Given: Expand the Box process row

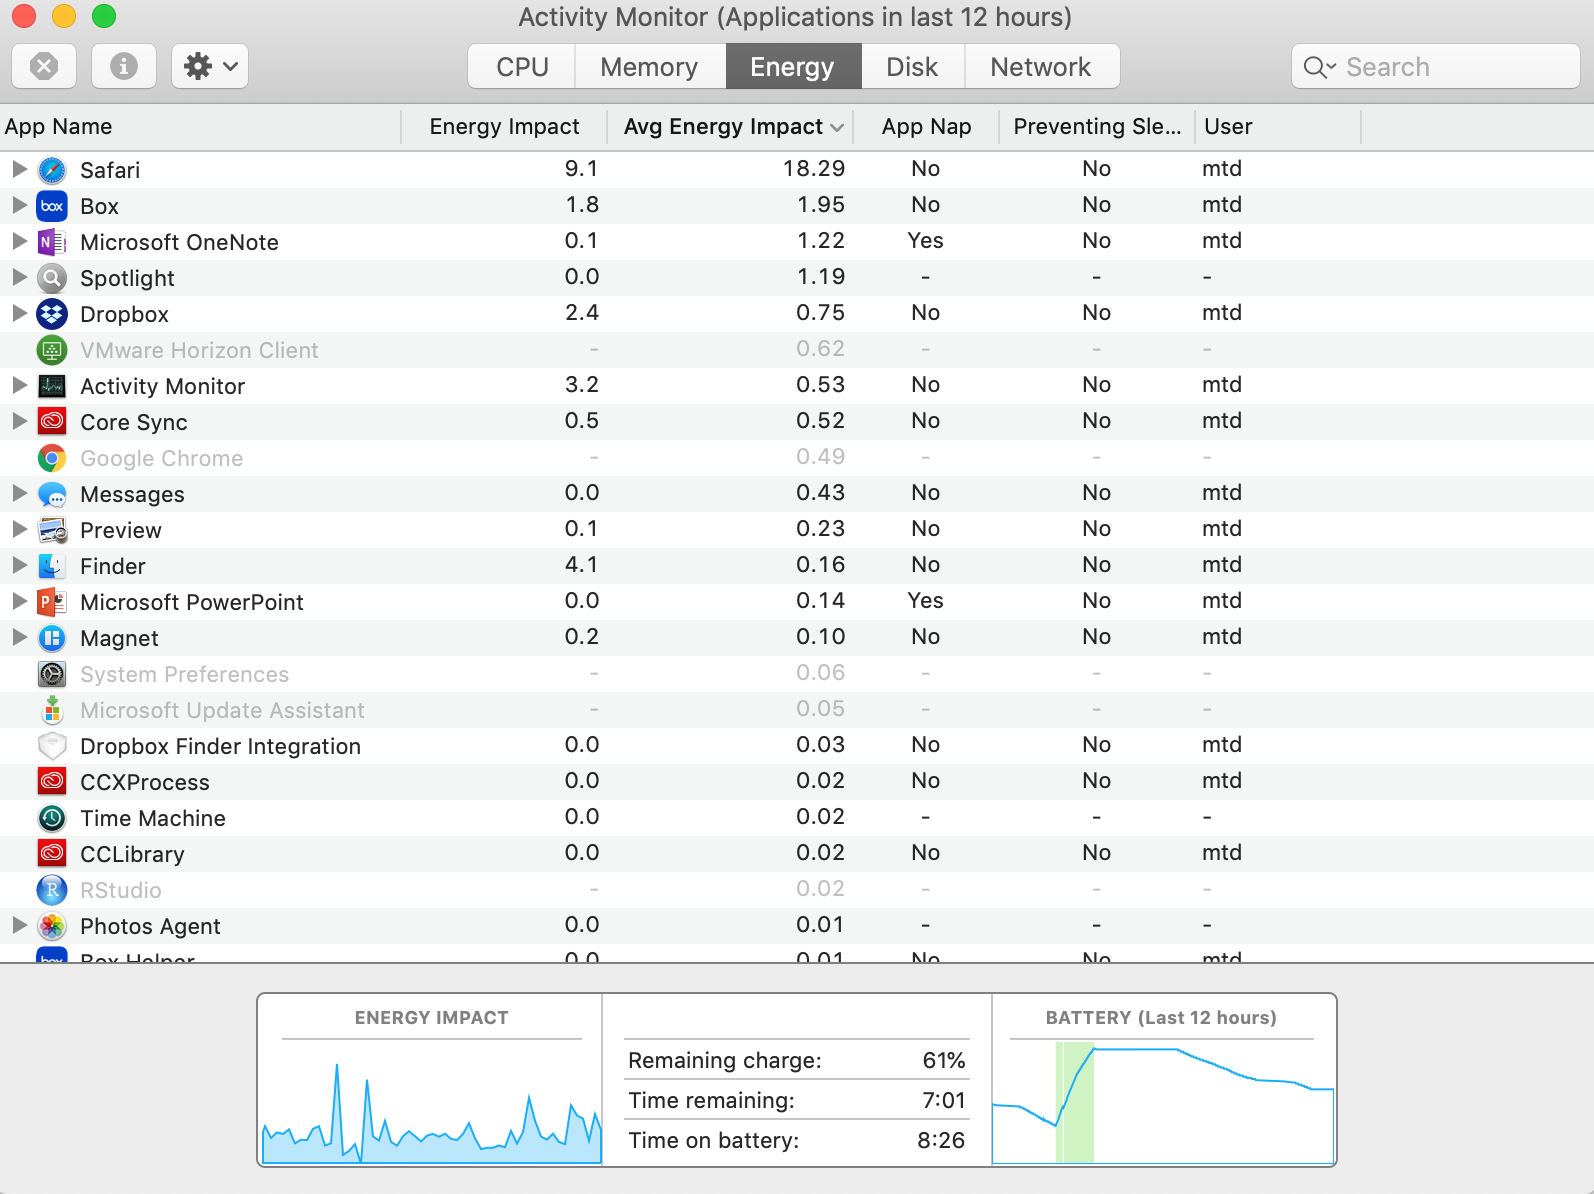Looking at the screenshot, I should pyautogui.click(x=19, y=205).
